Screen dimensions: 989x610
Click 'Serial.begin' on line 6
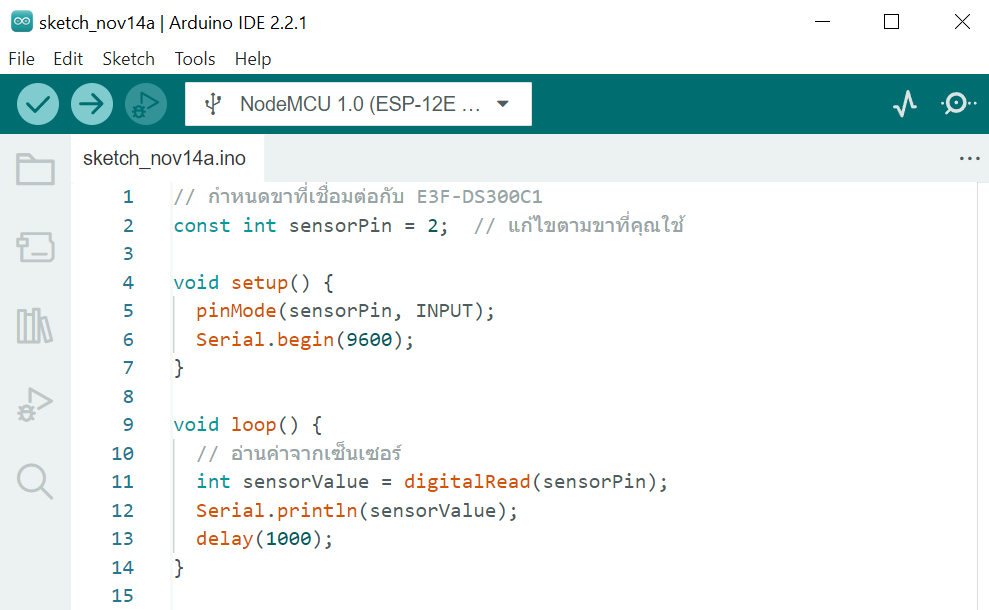(265, 340)
